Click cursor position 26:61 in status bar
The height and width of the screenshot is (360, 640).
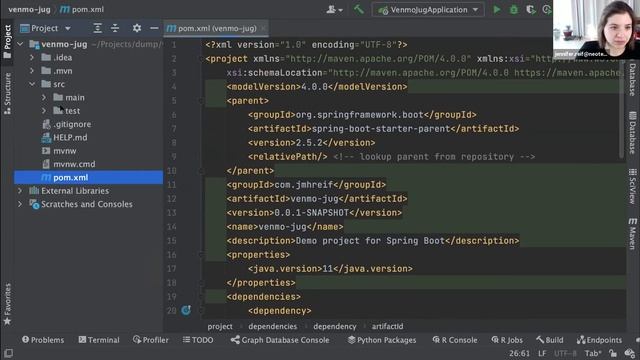pos(519,353)
